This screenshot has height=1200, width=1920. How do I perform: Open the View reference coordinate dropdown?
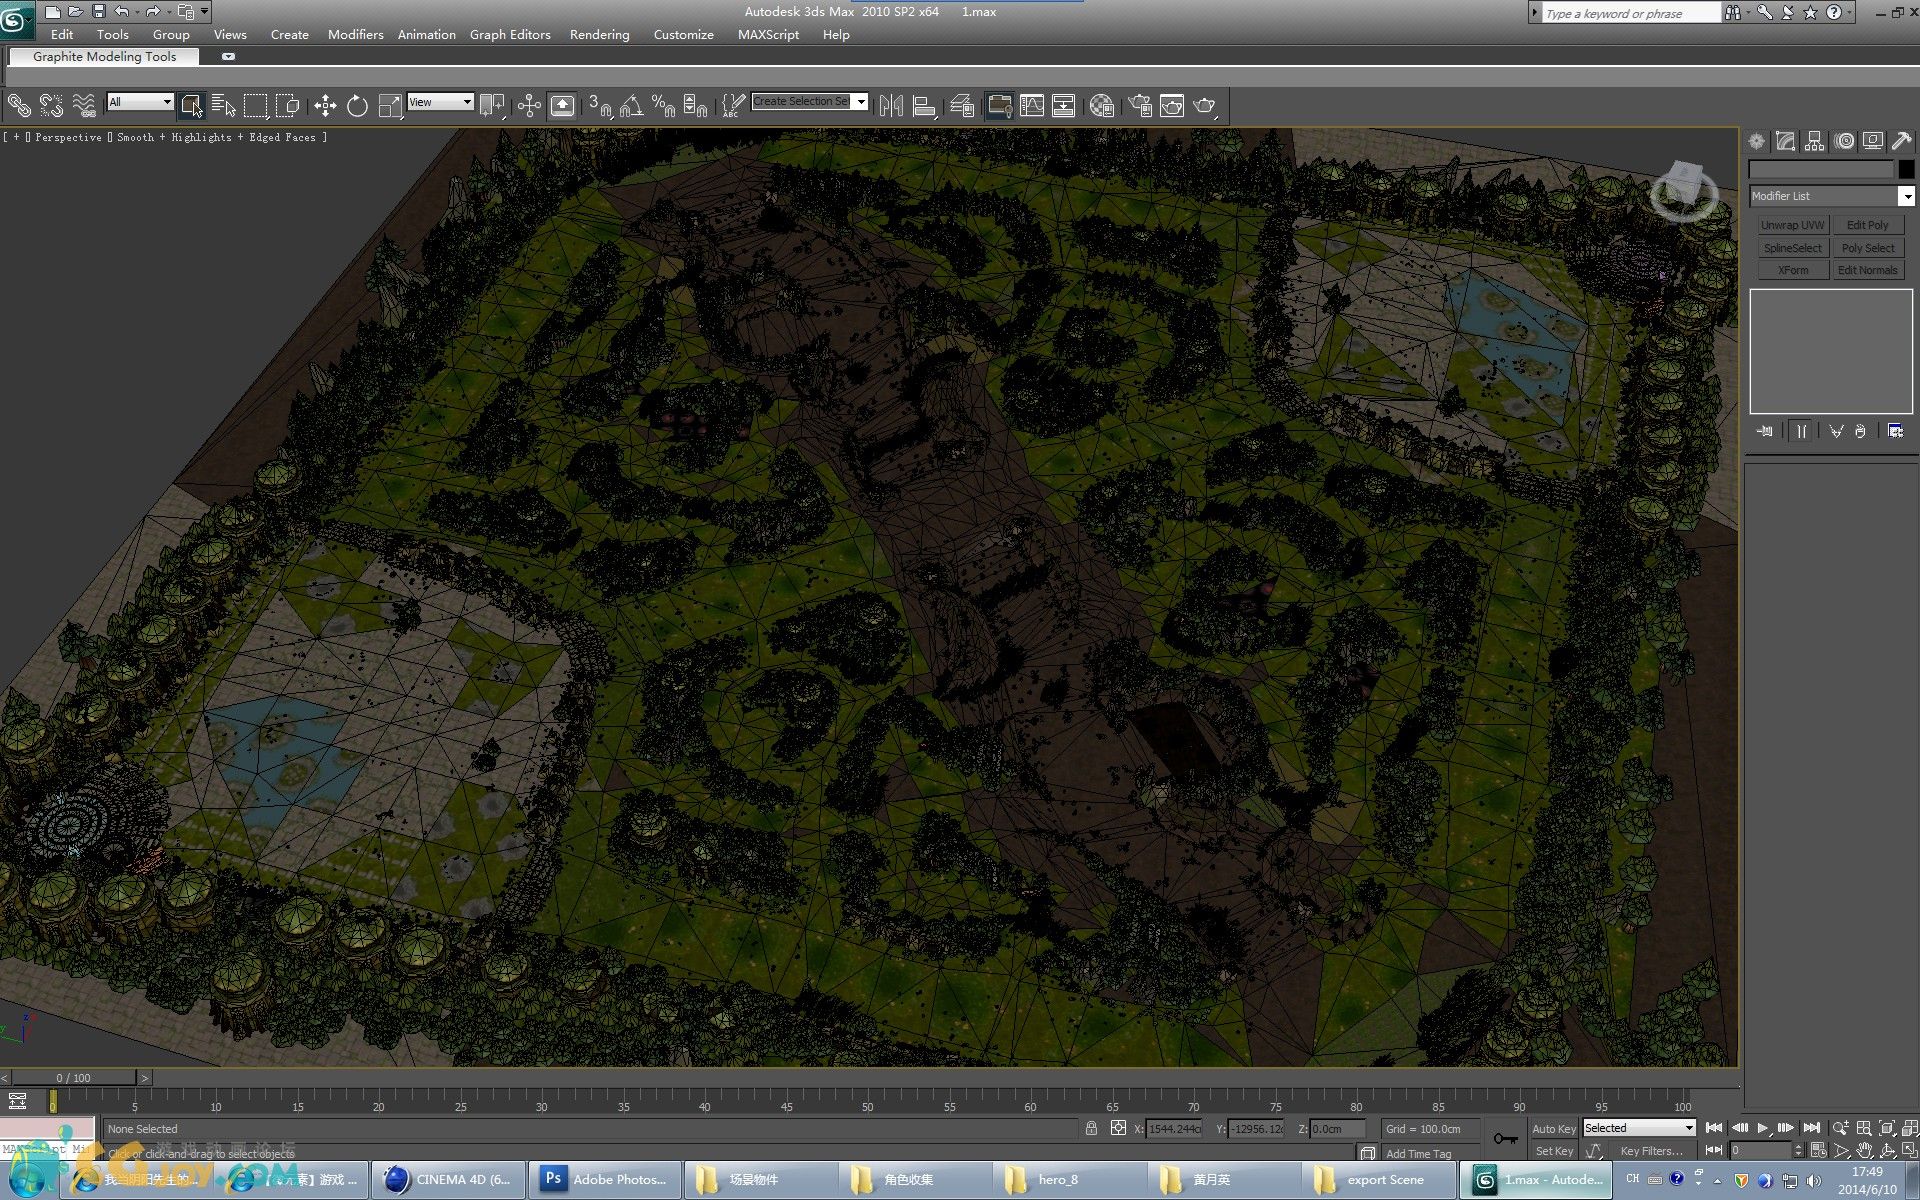440,102
